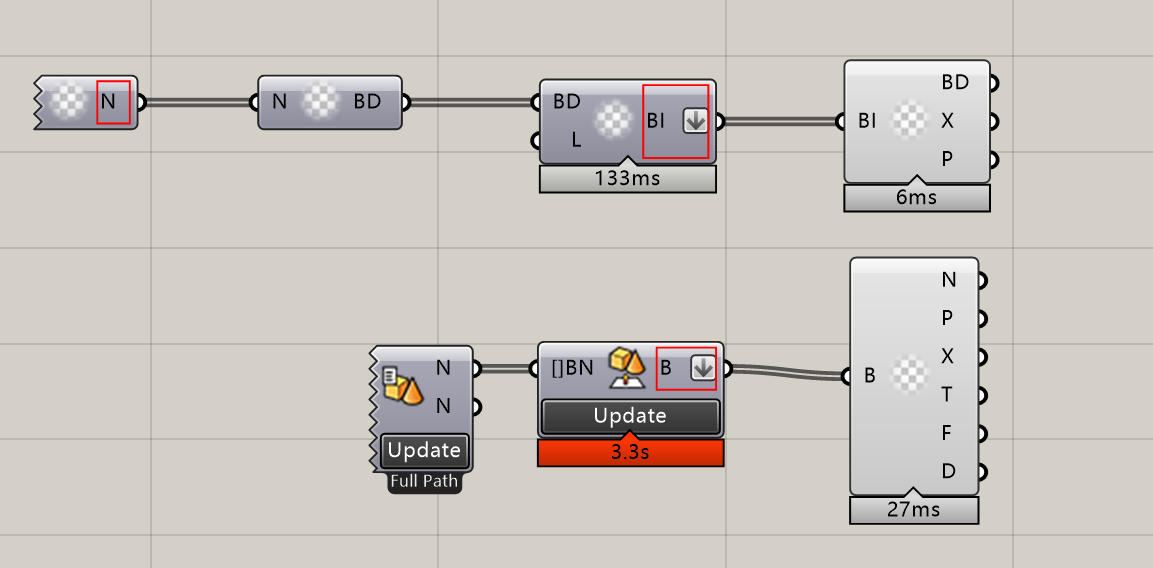Viewport: 1153px width, 568px height.
Task: Click the upper N output of the Full Path component
Action: 443,367
